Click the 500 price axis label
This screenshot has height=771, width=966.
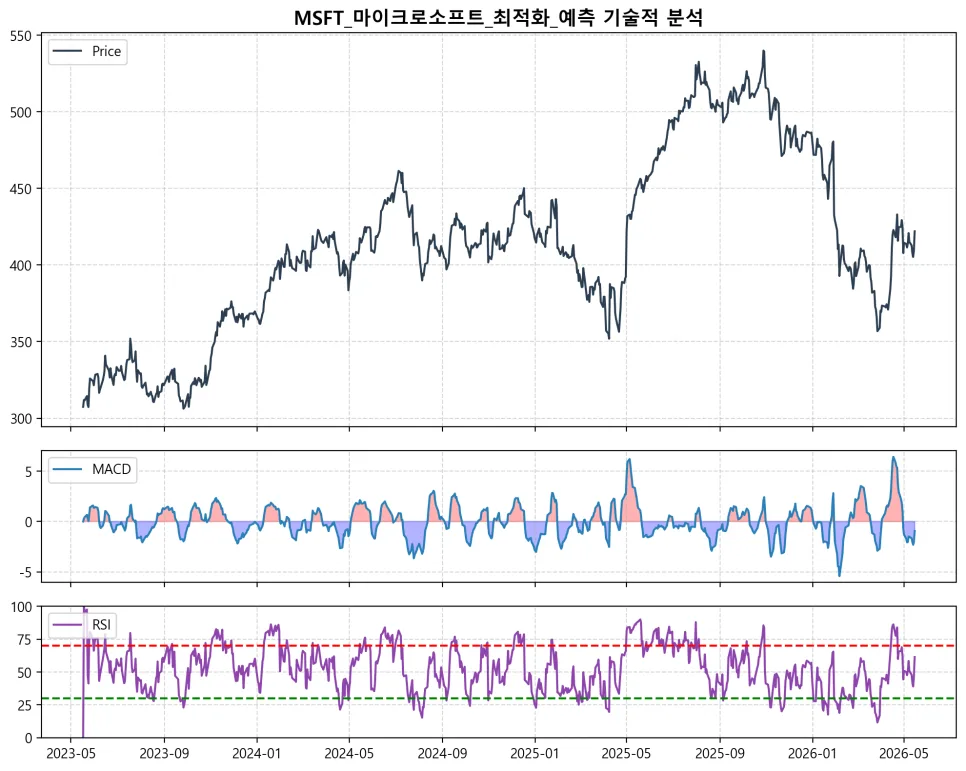[x=21, y=113]
